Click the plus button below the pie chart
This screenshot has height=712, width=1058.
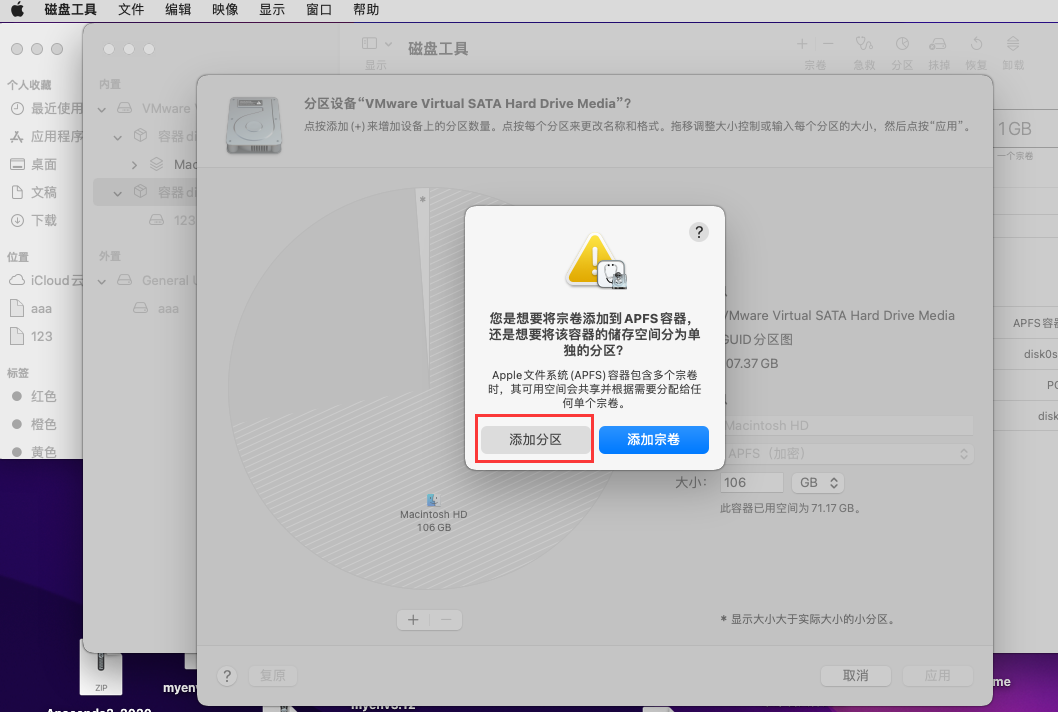coord(413,620)
